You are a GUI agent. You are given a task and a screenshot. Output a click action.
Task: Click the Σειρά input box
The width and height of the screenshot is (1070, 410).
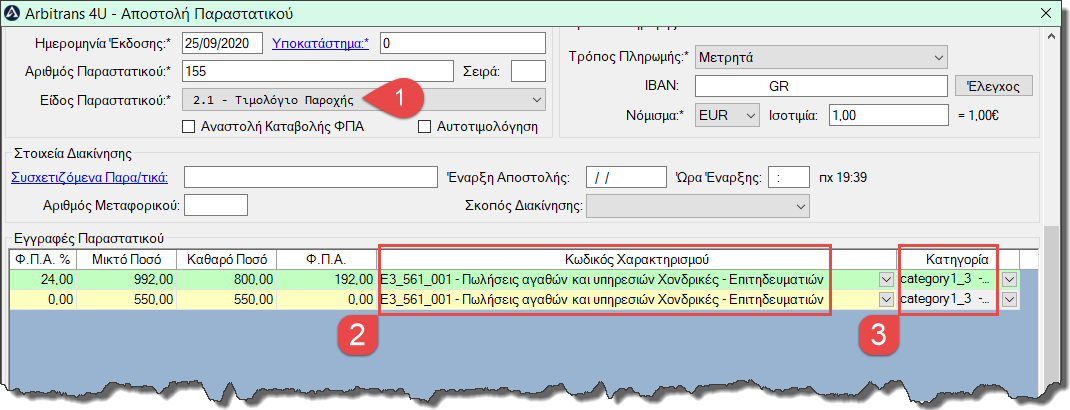tap(528, 71)
